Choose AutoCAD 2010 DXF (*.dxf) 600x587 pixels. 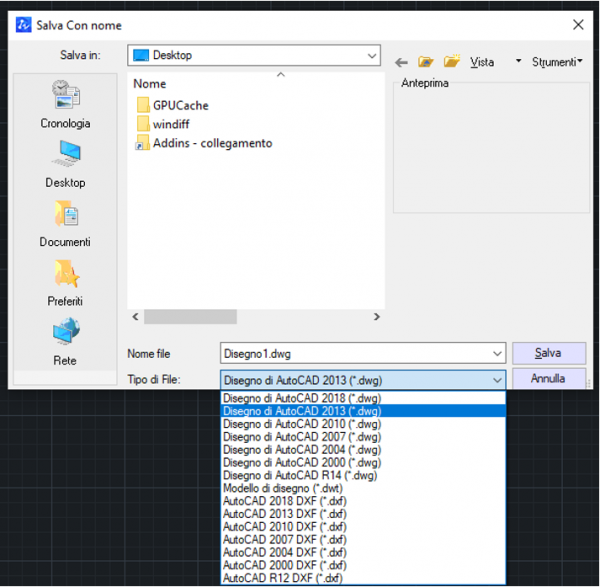point(363,527)
